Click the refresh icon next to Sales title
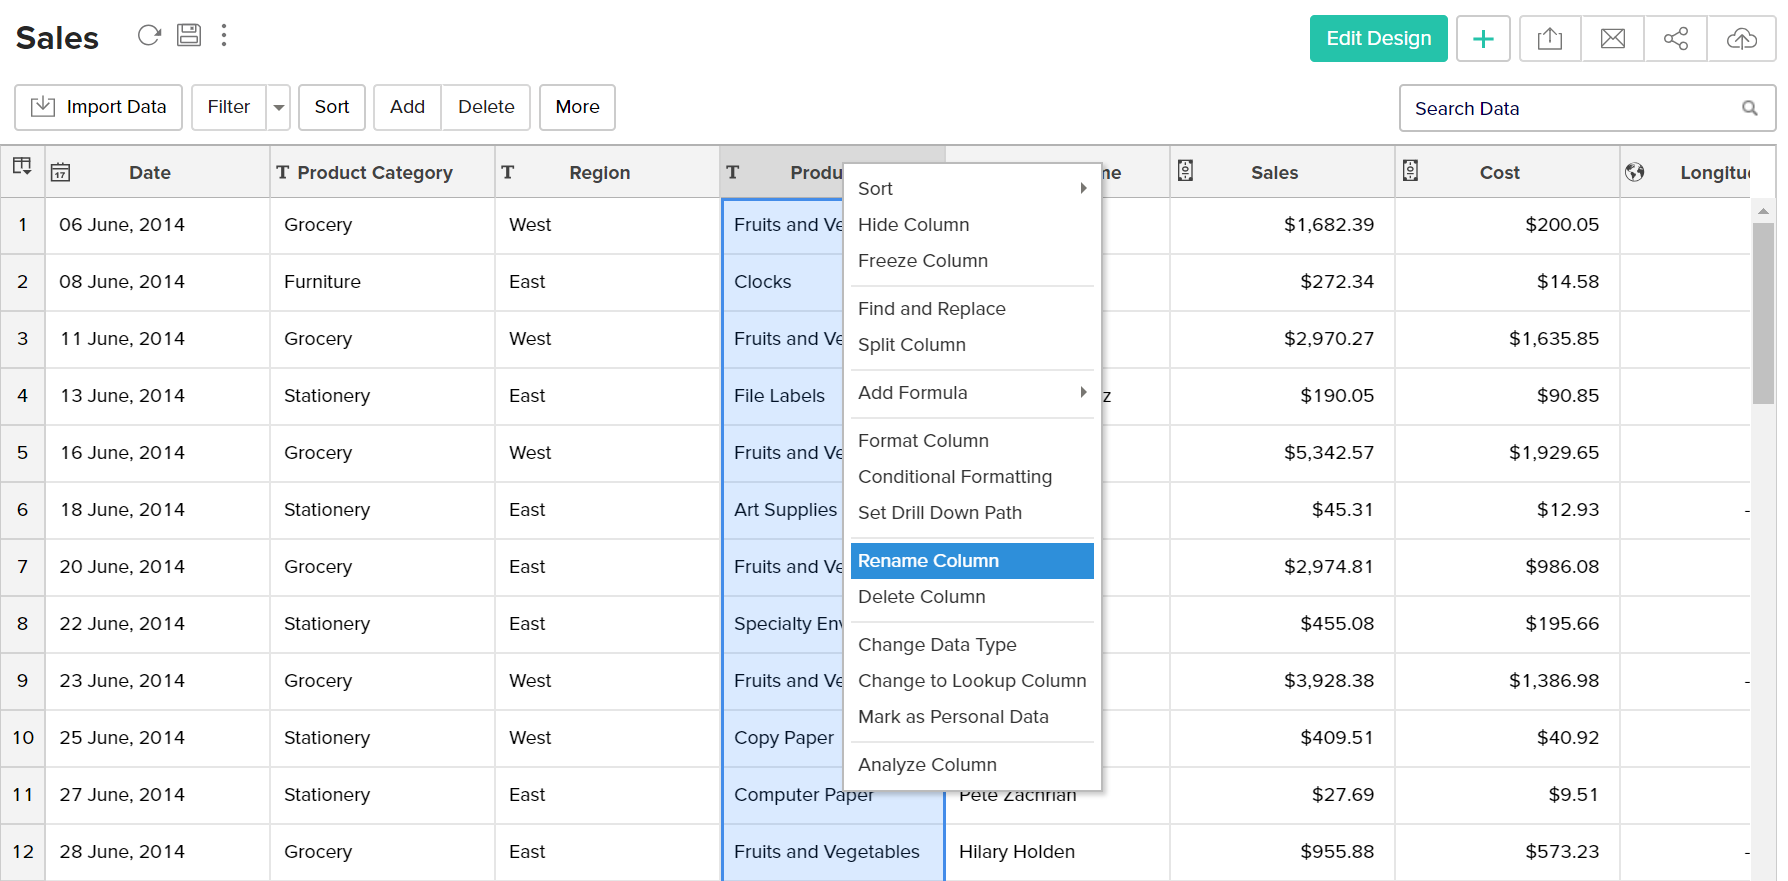This screenshot has height=881, width=1788. coord(149,36)
